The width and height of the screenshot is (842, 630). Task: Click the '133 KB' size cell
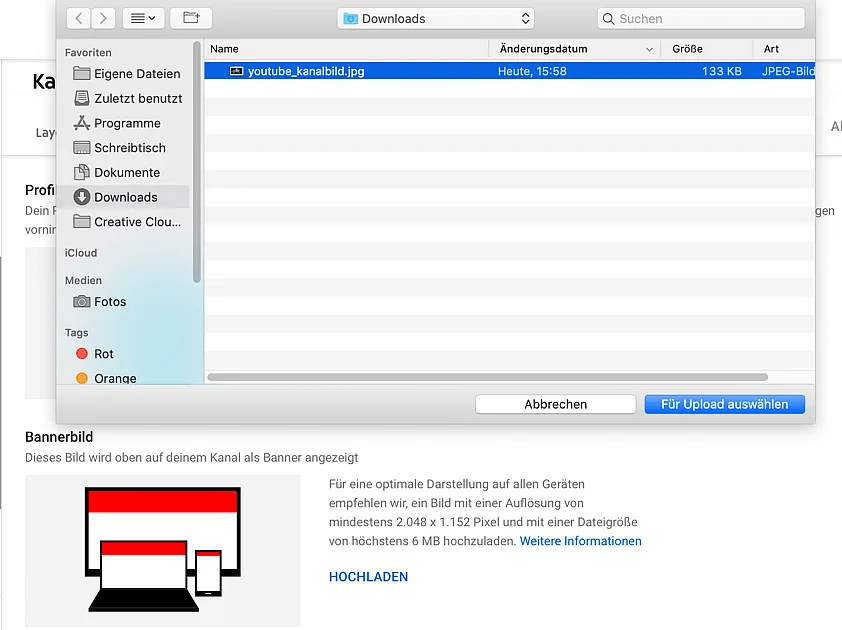[722, 71]
